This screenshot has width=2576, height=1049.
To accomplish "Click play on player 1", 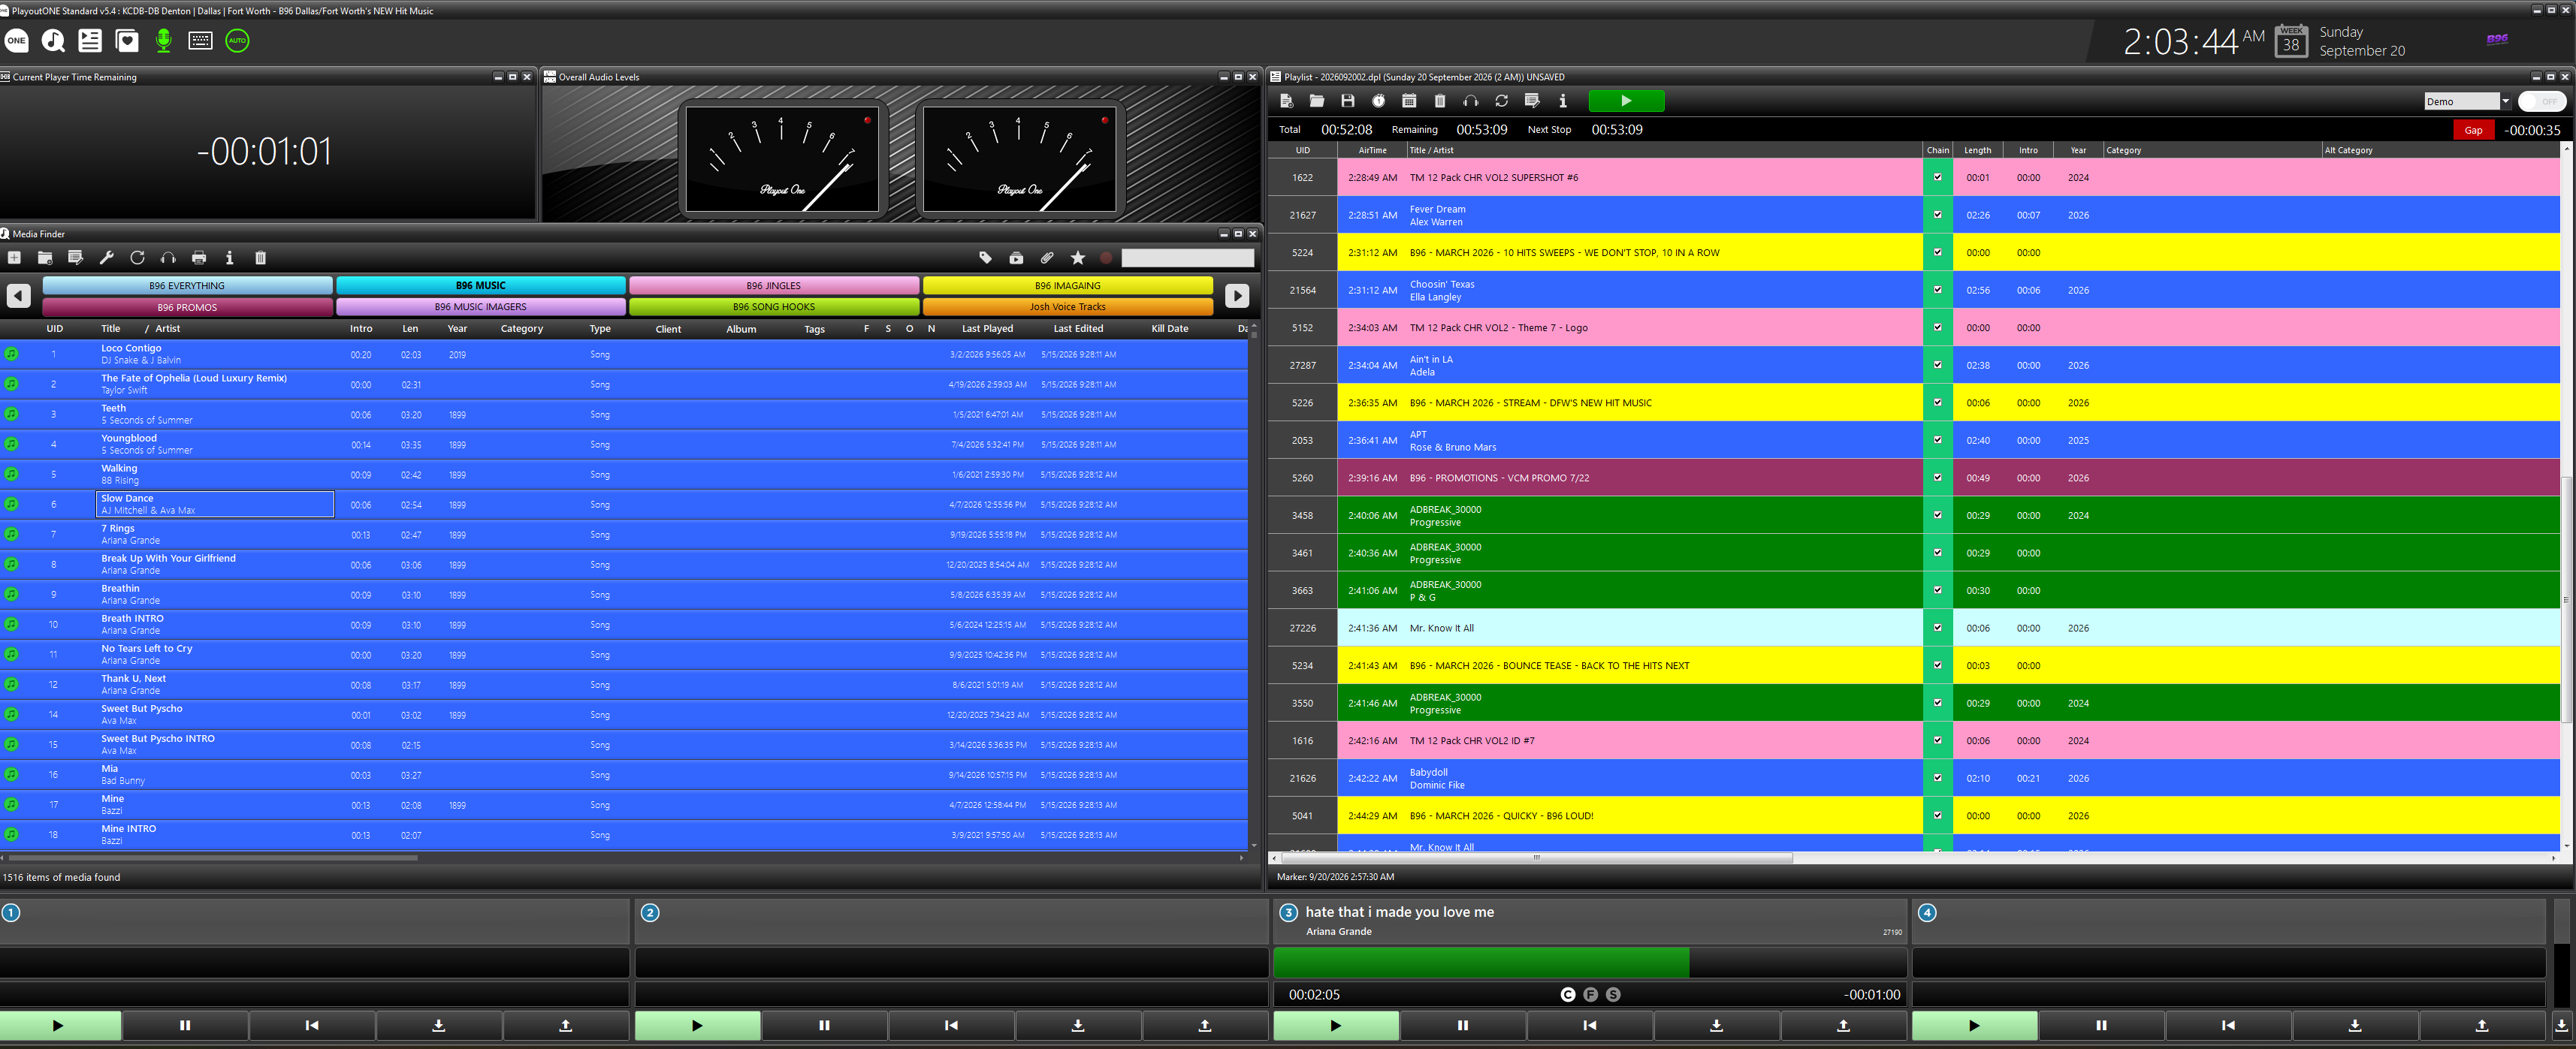I will tap(59, 1025).
